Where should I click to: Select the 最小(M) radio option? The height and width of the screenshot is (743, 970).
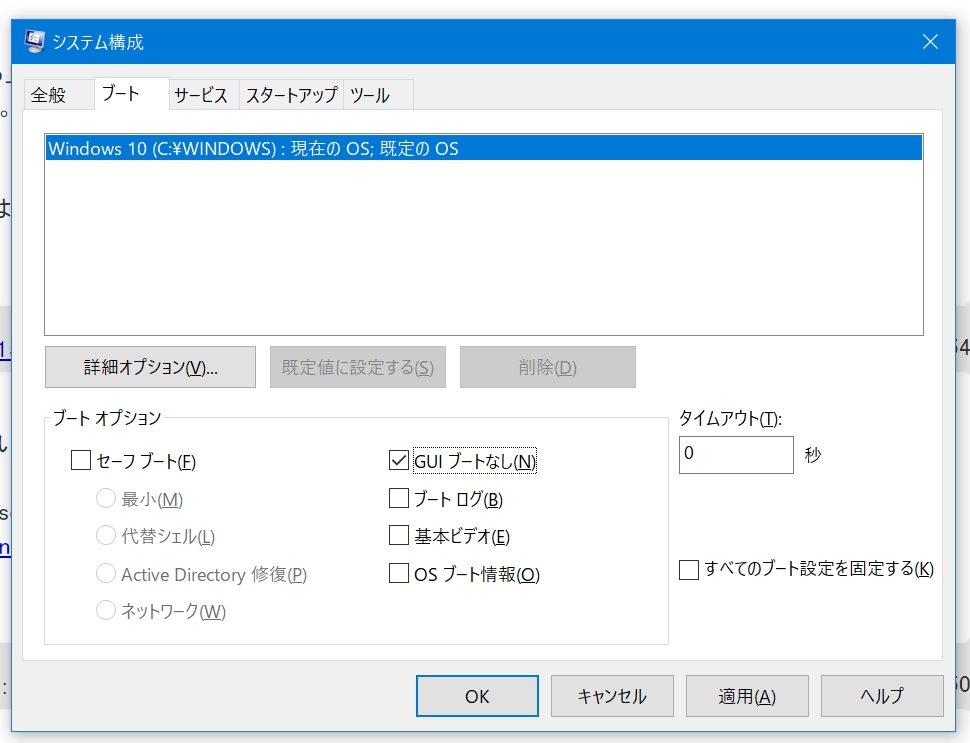[106, 499]
